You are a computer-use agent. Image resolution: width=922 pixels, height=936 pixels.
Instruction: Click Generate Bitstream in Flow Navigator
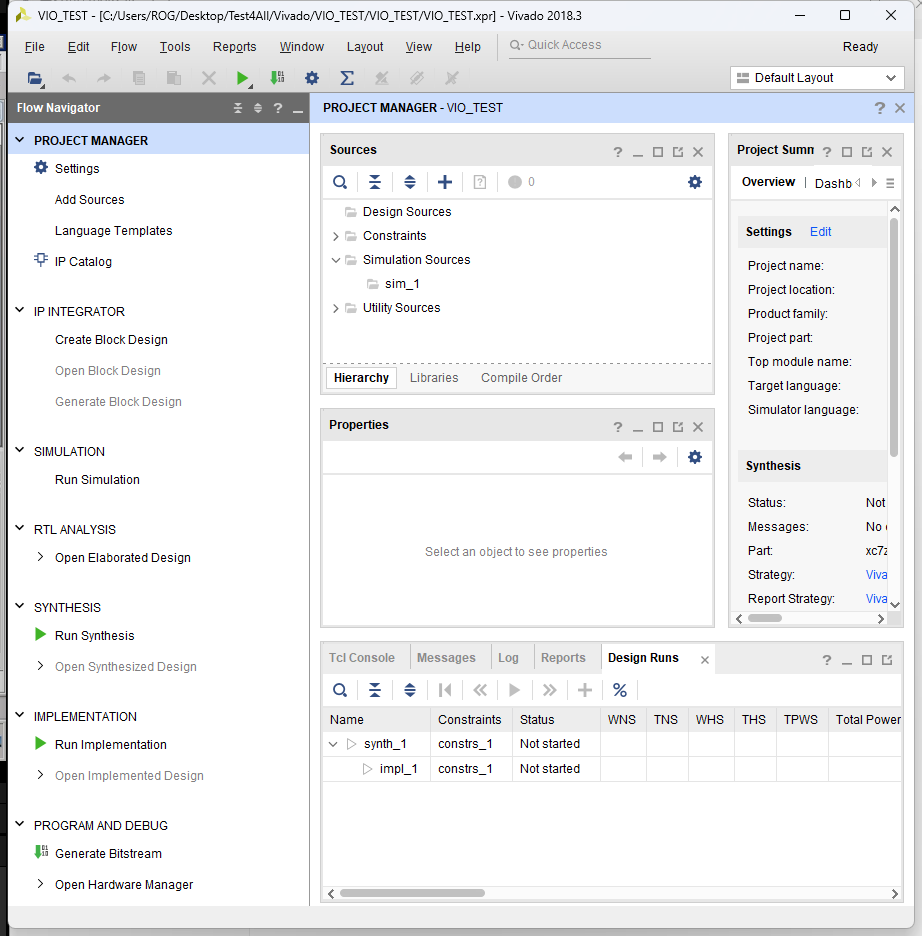[108, 854]
